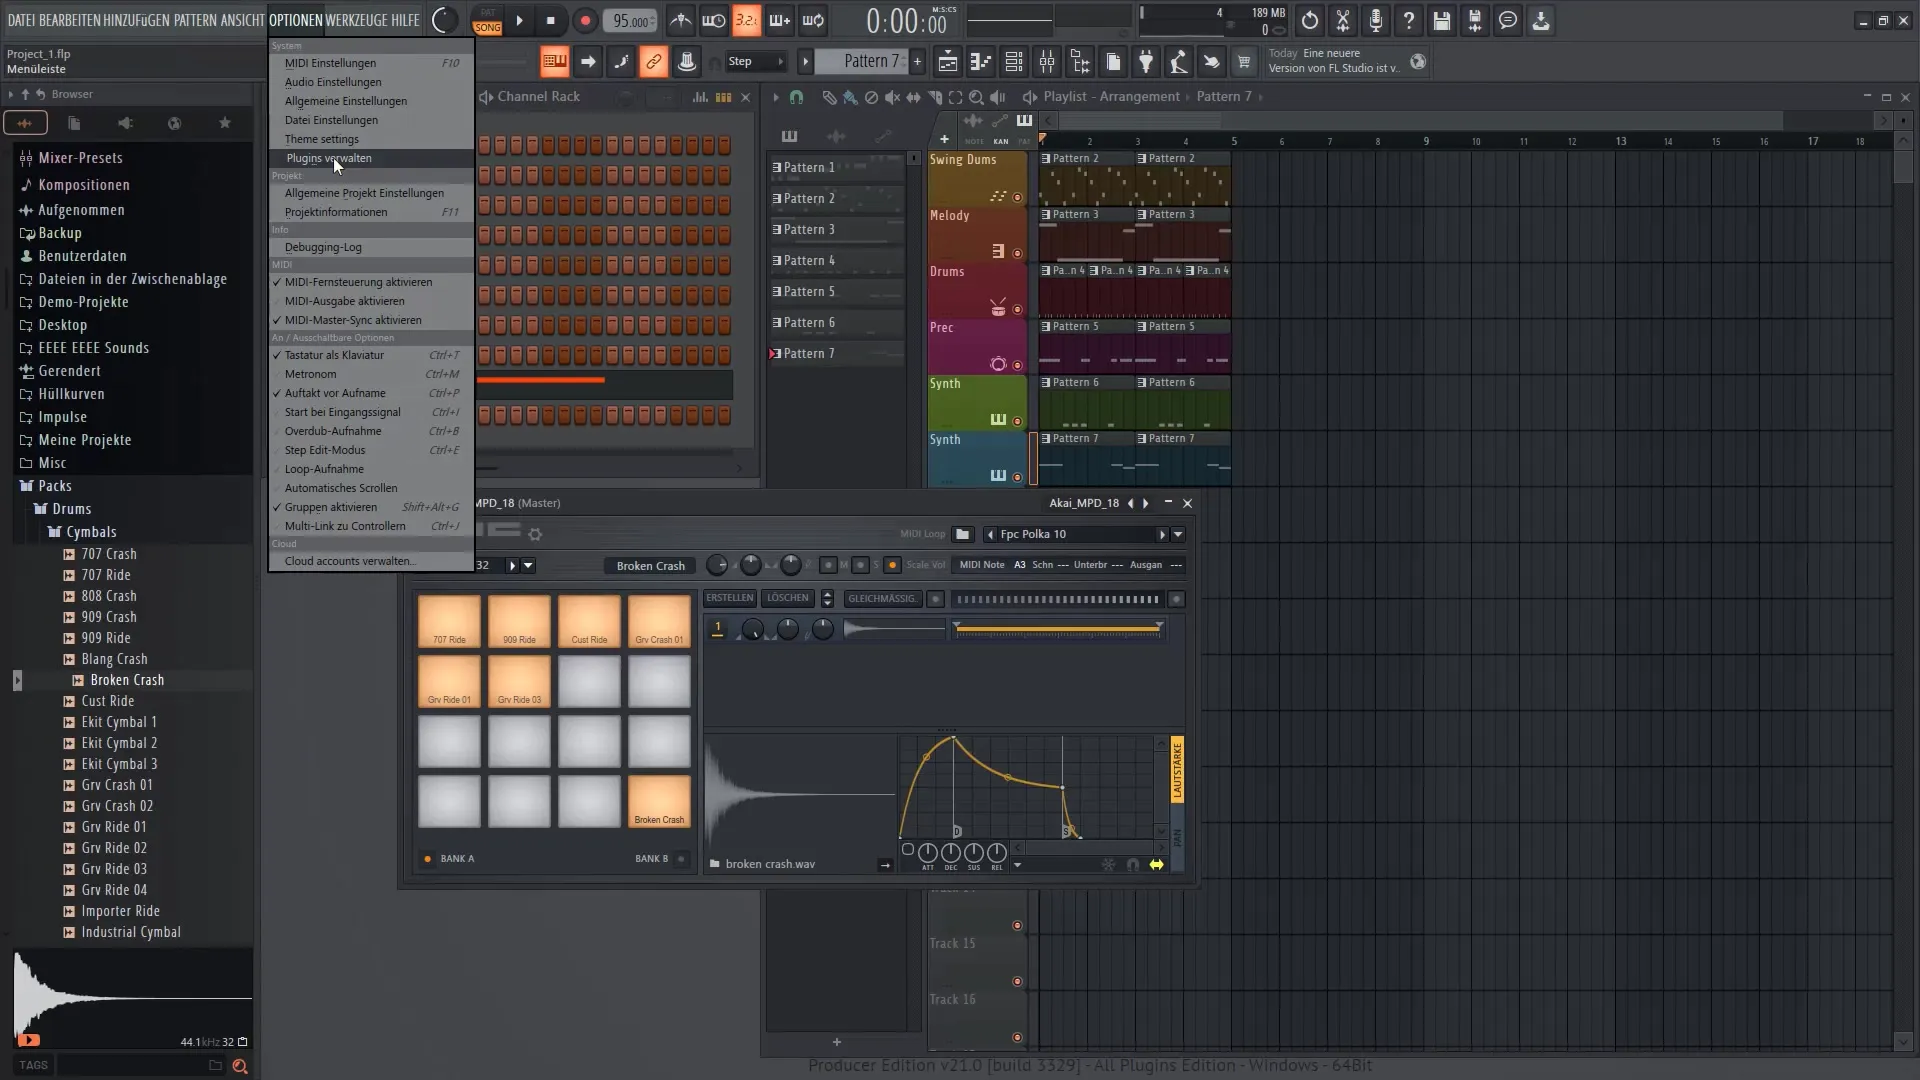Select the Paint brush tool in Playlist
Image resolution: width=1920 pixels, height=1080 pixels.
click(x=850, y=97)
